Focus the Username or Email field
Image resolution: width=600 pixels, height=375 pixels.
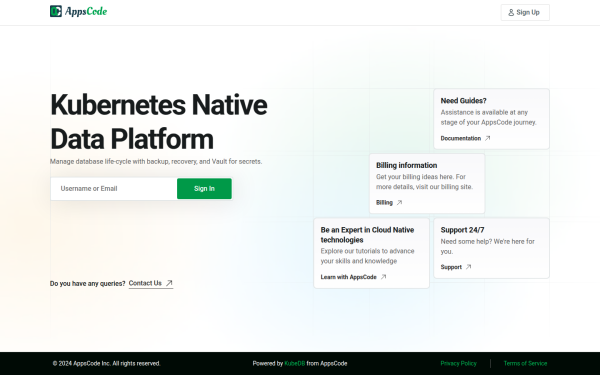point(114,189)
